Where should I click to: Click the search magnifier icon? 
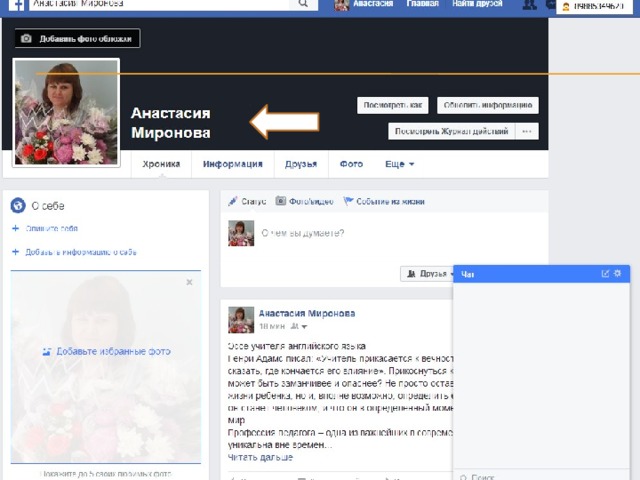tap(303, 5)
